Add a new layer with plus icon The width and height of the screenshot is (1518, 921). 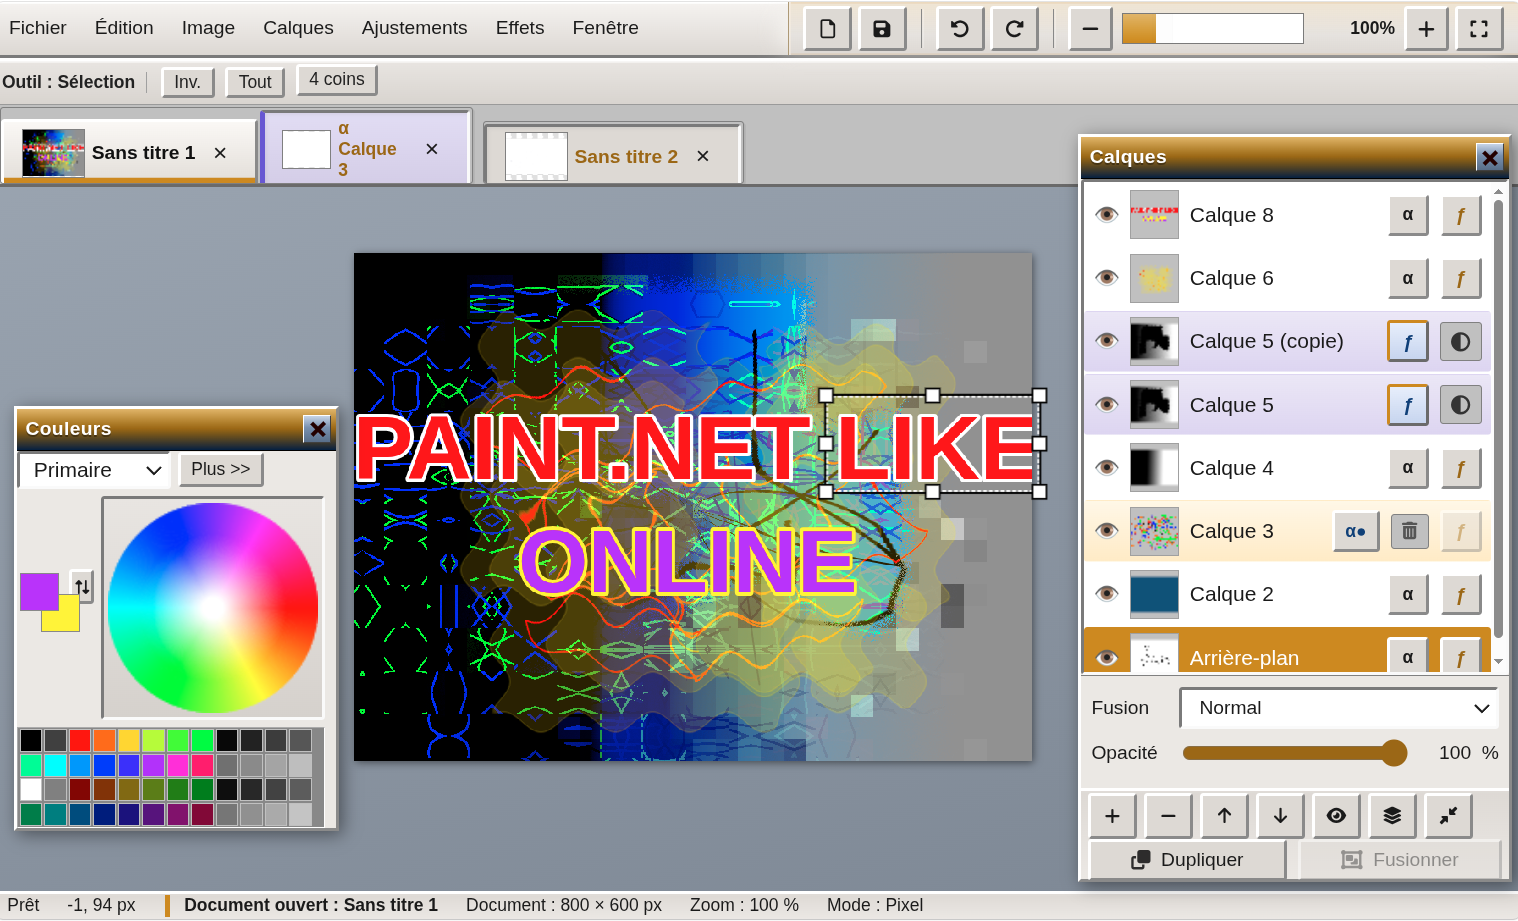[1112, 816]
